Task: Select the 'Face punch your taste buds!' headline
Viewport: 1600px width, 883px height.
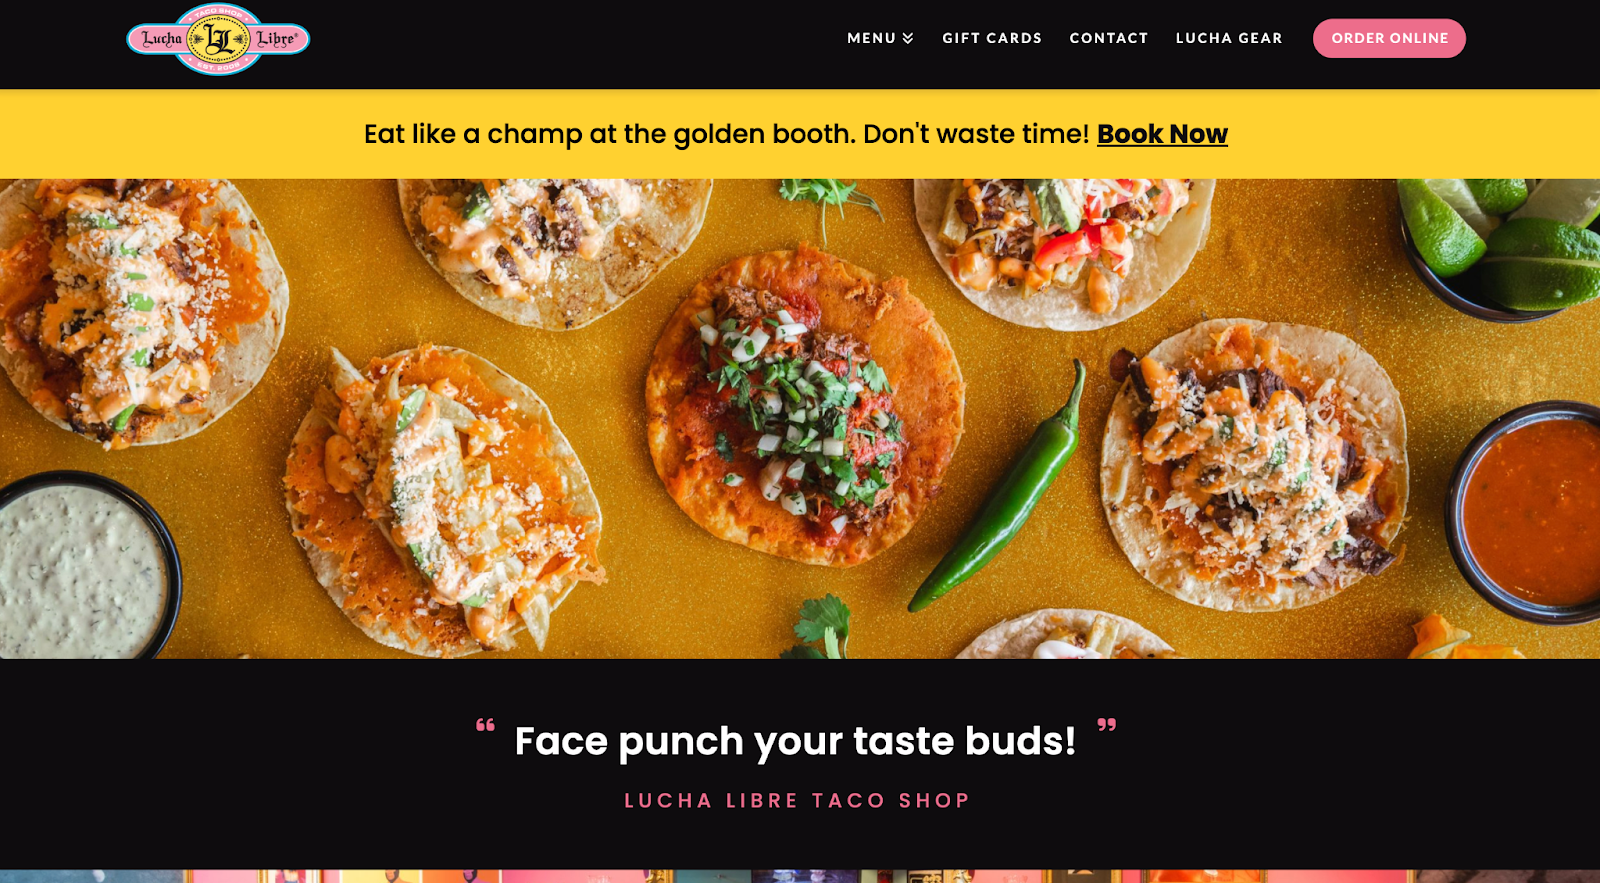Action: point(795,741)
